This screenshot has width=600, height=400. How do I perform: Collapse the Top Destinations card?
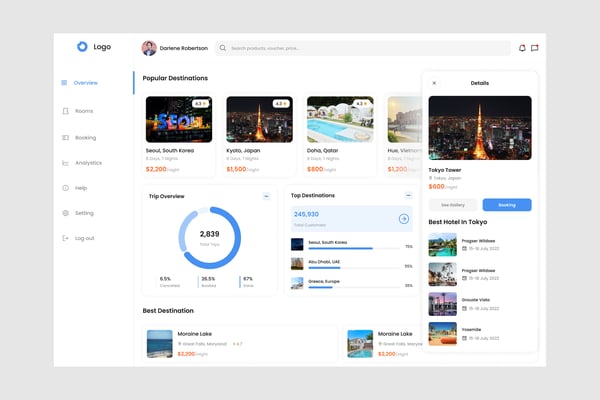click(408, 196)
